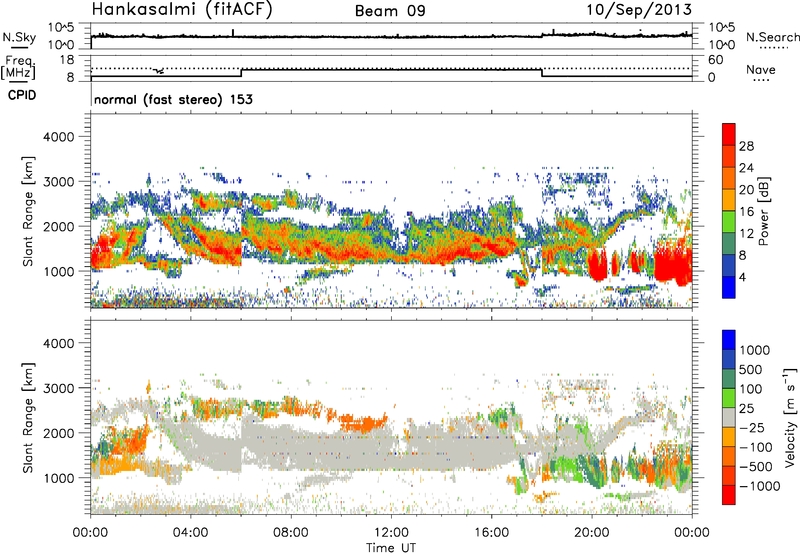Click the 'Nave' legend label
Screen dimensions: 800x554
tap(760, 69)
